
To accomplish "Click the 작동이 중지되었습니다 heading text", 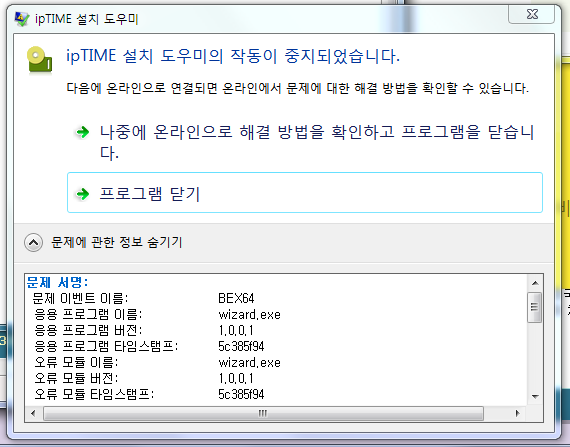I will (315, 56).
